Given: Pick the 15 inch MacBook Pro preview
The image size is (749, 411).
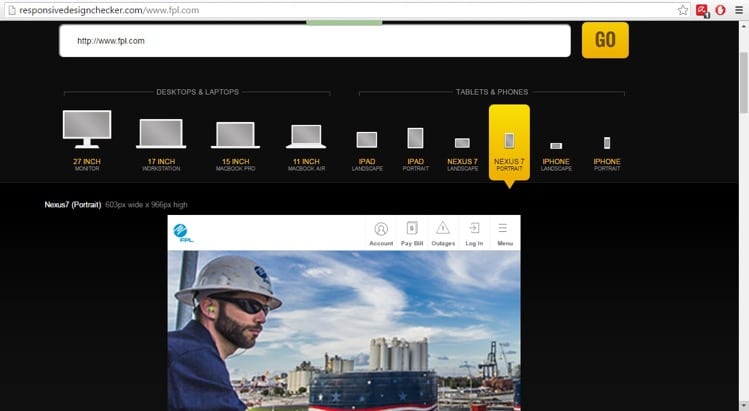Looking at the screenshot, I should click(236, 134).
